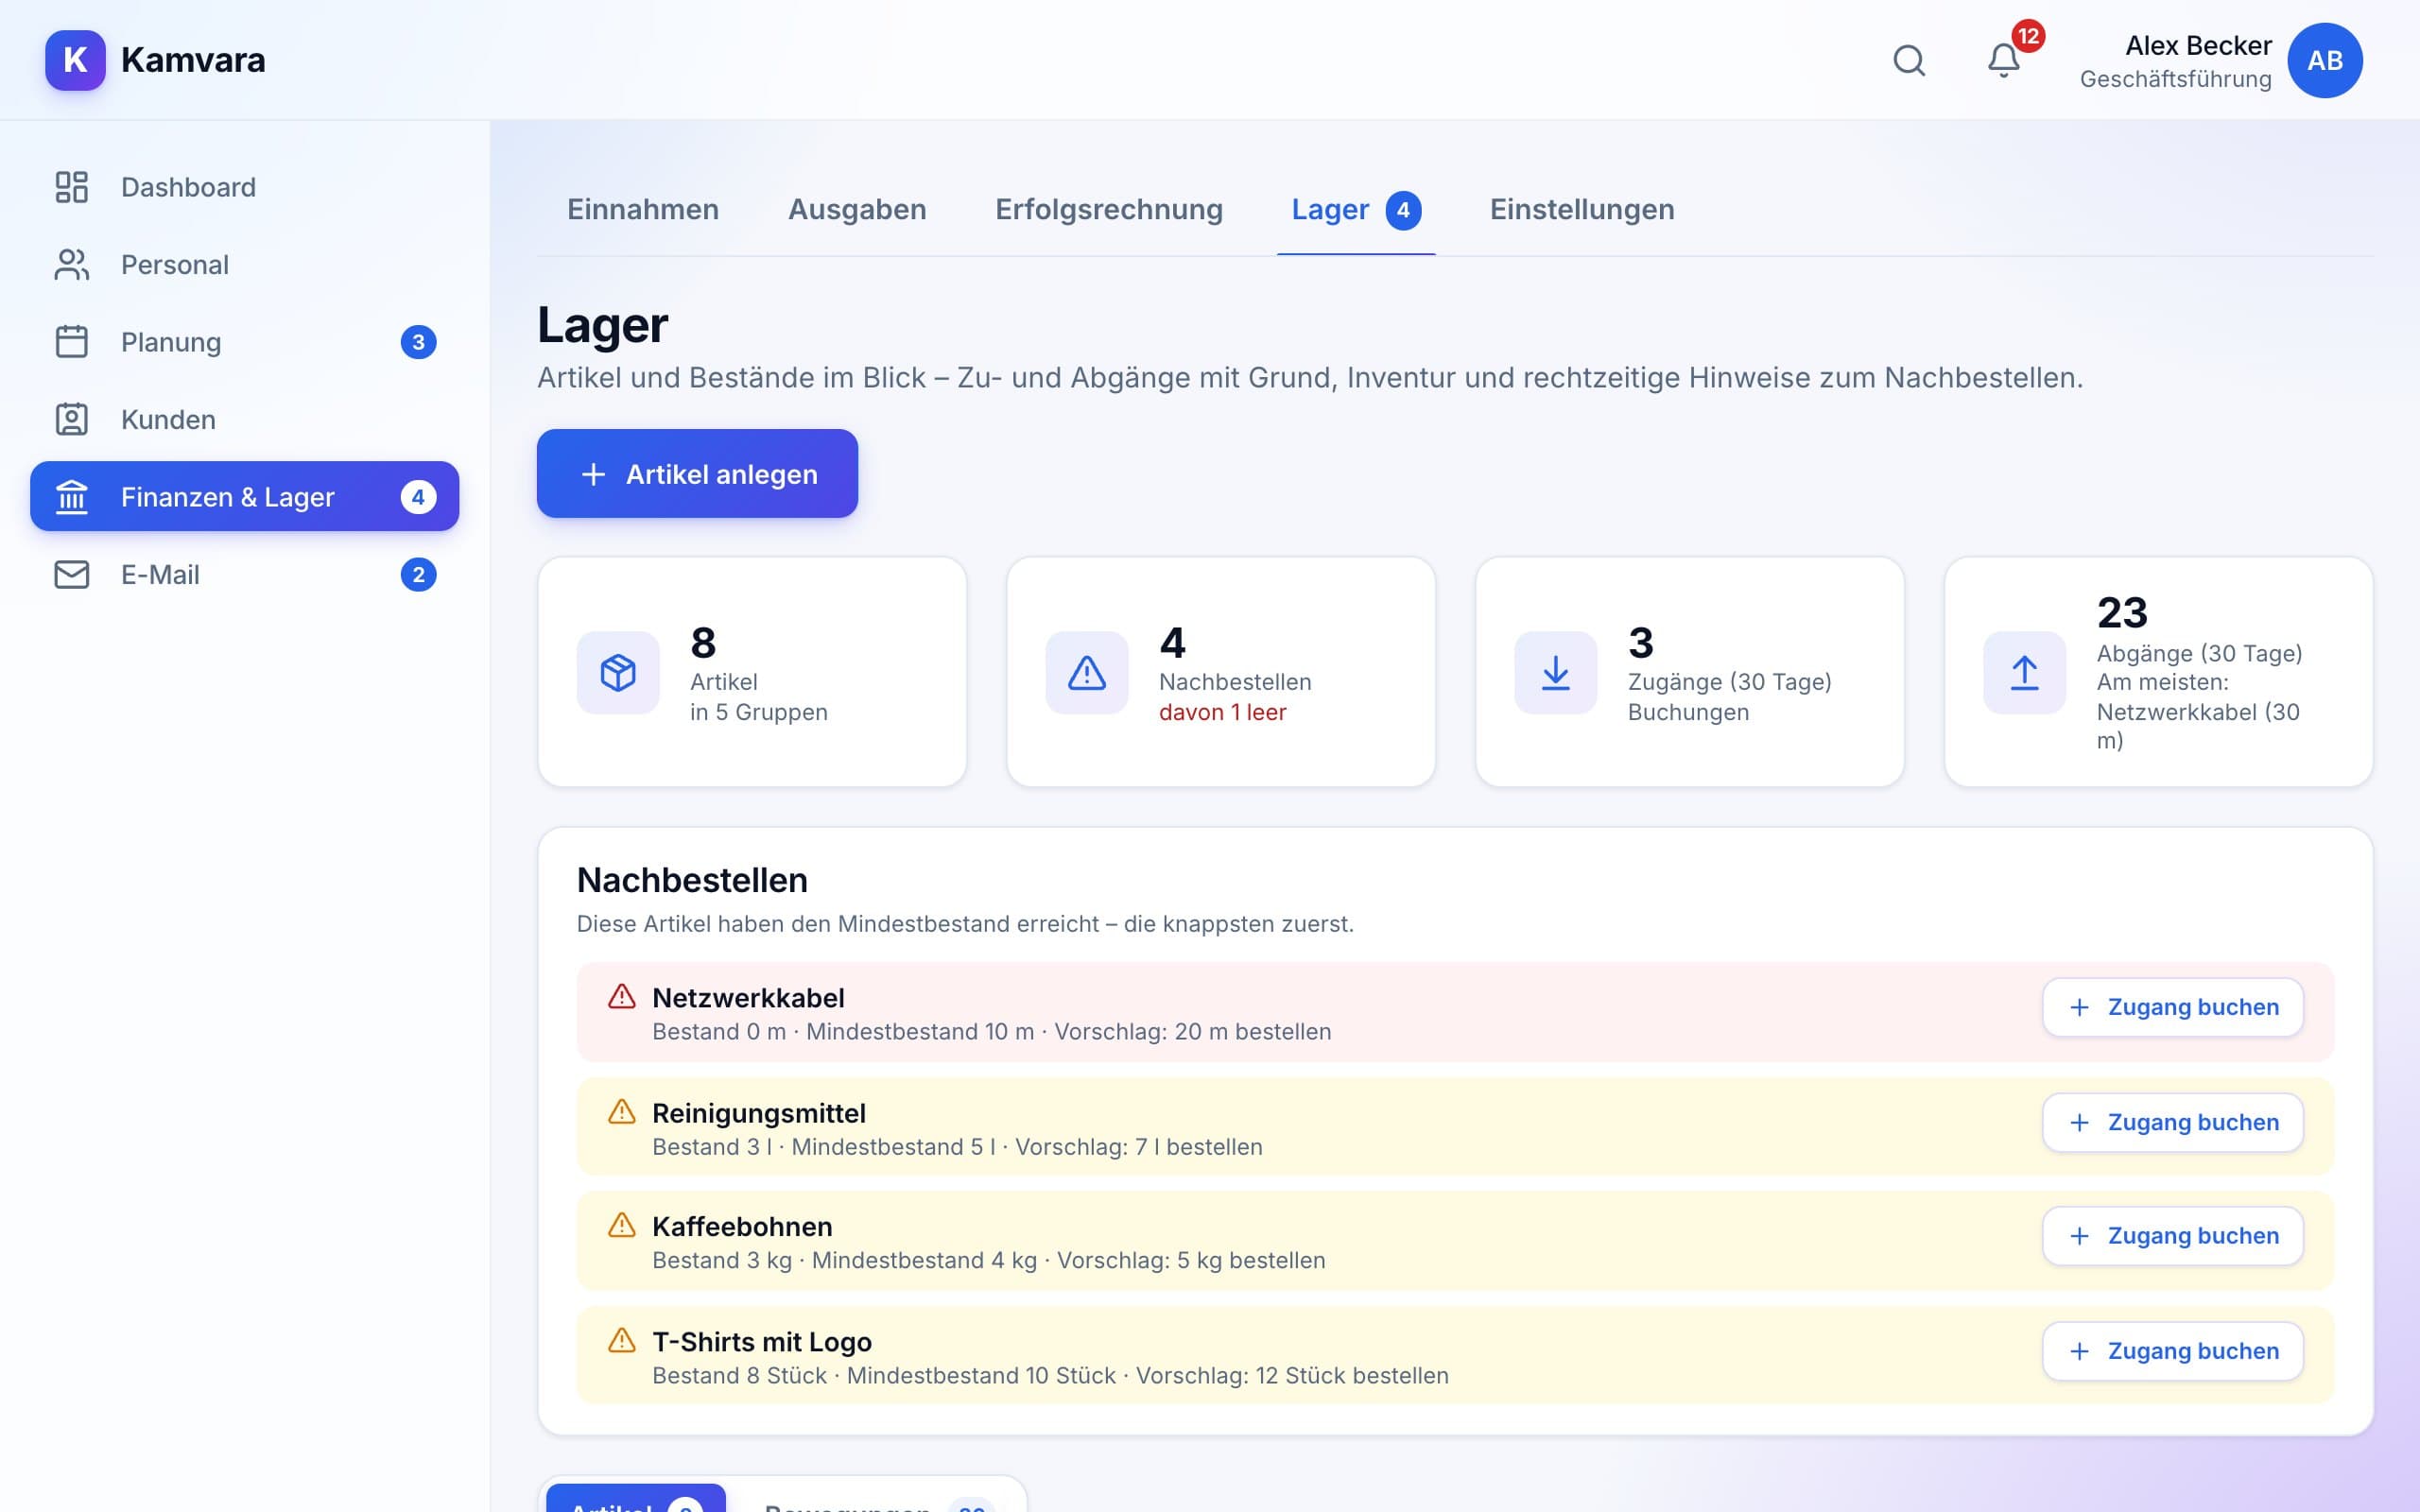The height and width of the screenshot is (1512, 2420).
Task: Click the red warning icon beside Netzwerkkabel
Action: tap(622, 997)
